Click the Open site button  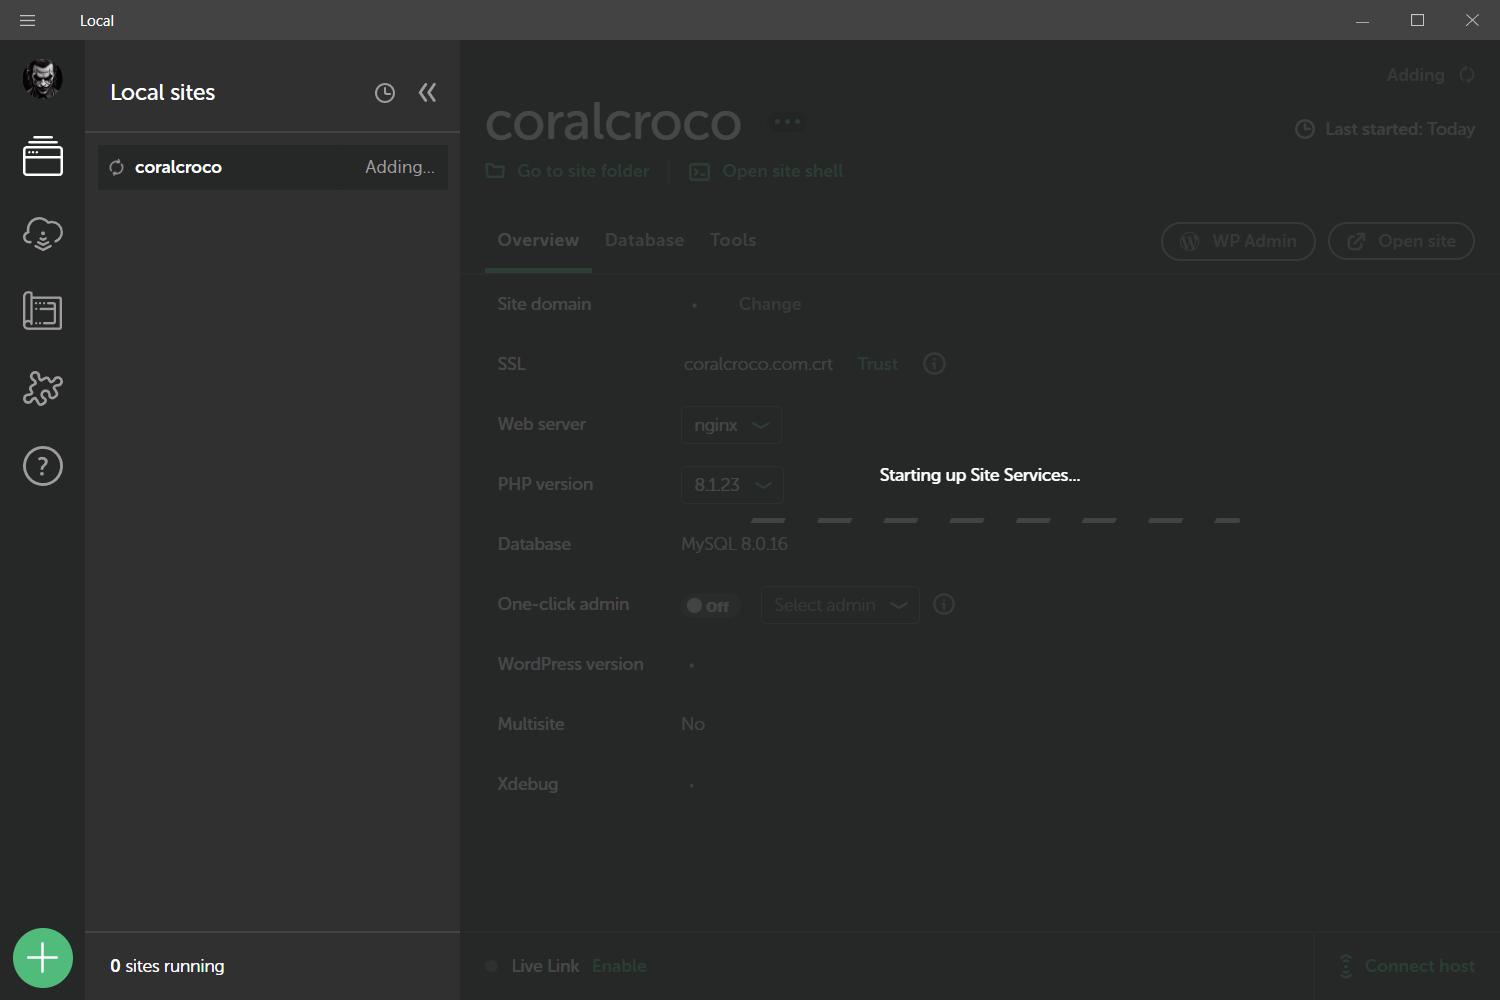pyautogui.click(x=1401, y=241)
